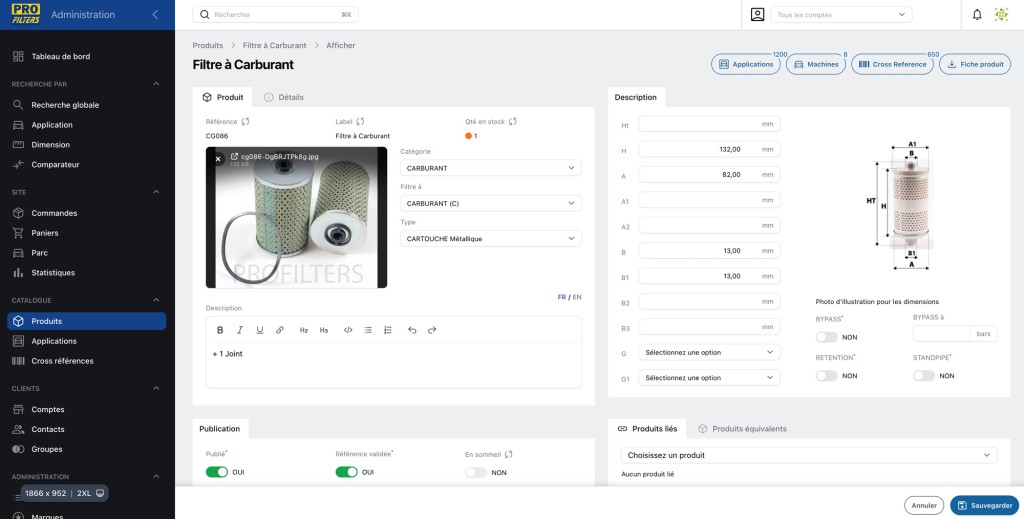Toggle the Référence validée switch
The image size is (1024, 519).
tap(347, 472)
